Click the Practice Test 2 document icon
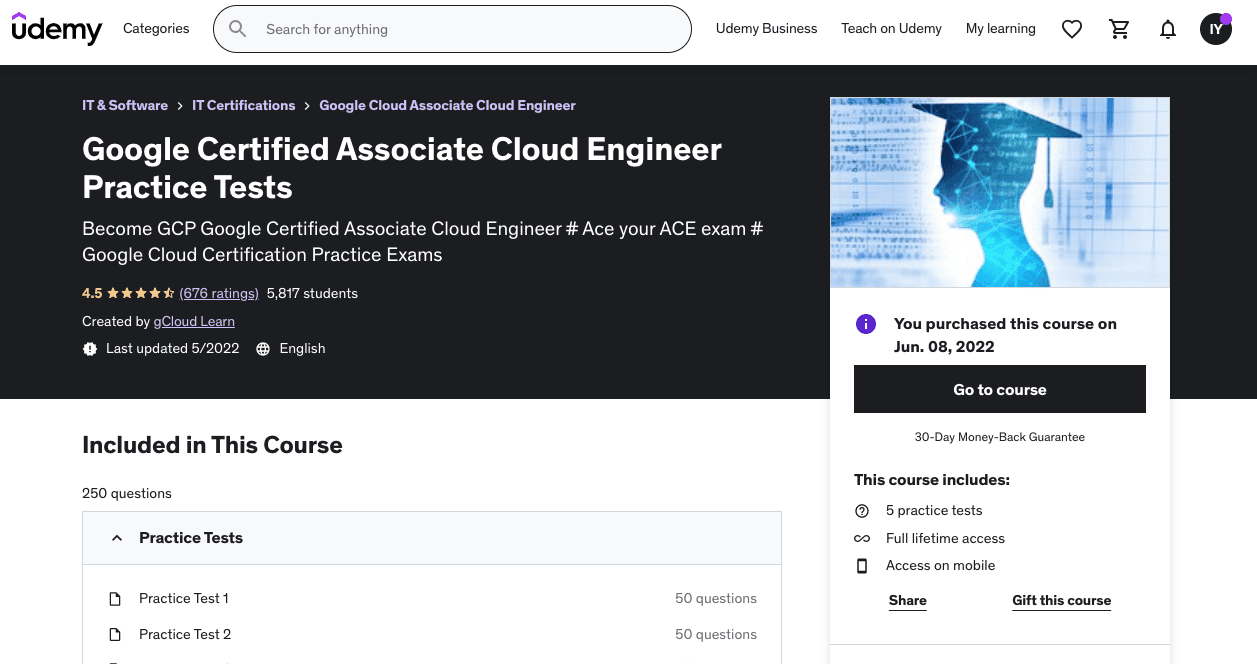Viewport: 1257px width, 664px height. [x=115, y=635]
